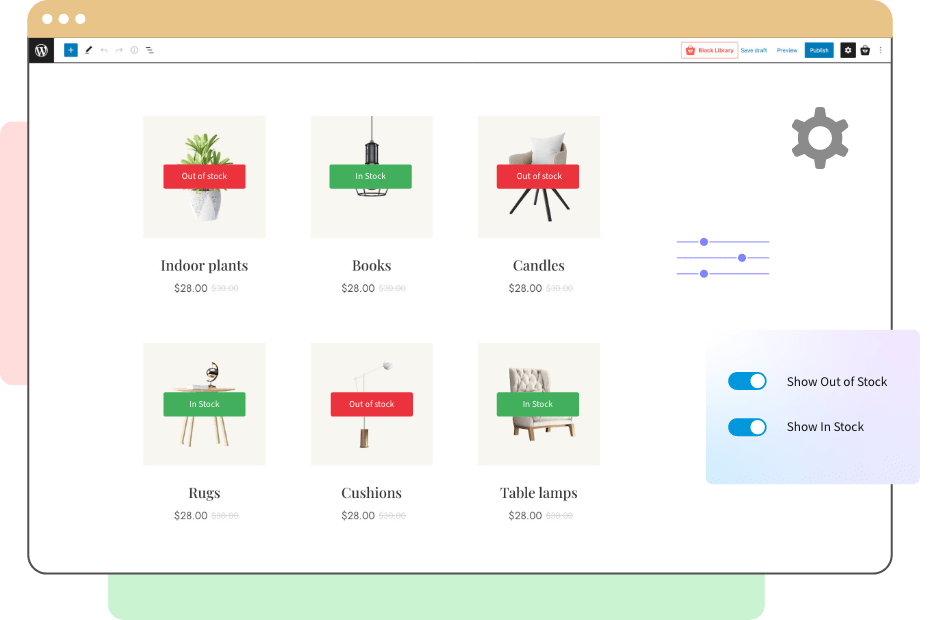
Task: Click Out of stock badge on Cushions
Action: click(372, 404)
